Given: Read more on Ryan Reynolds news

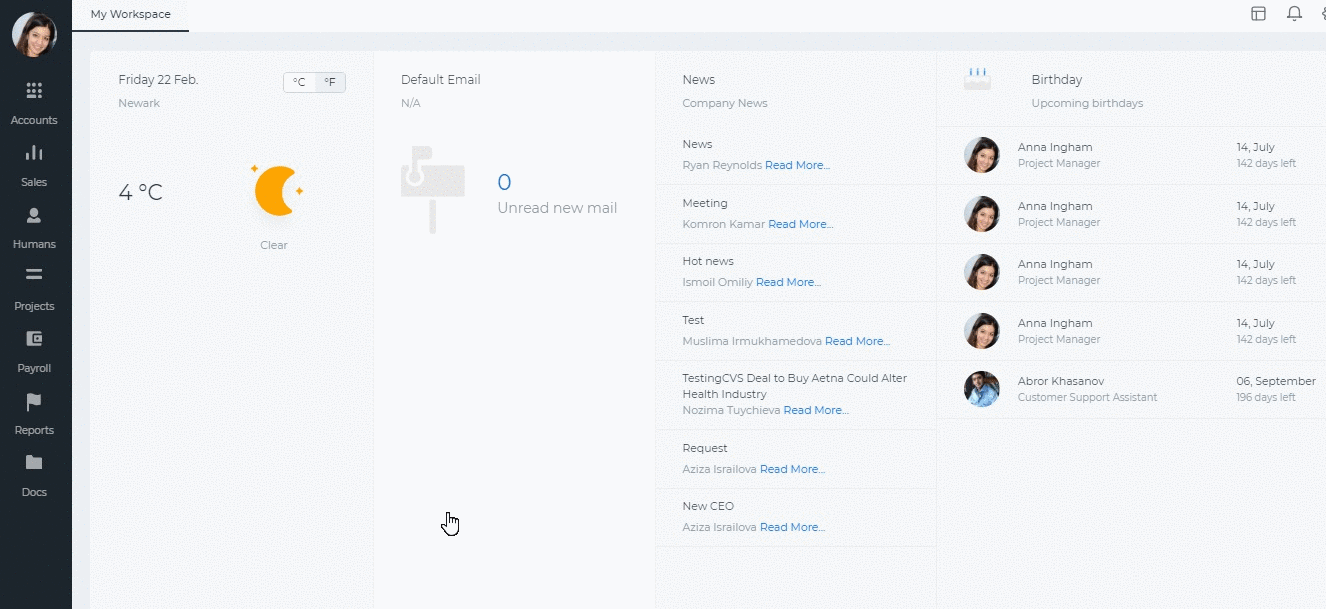Looking at the screenshot, I should point(797,165).
